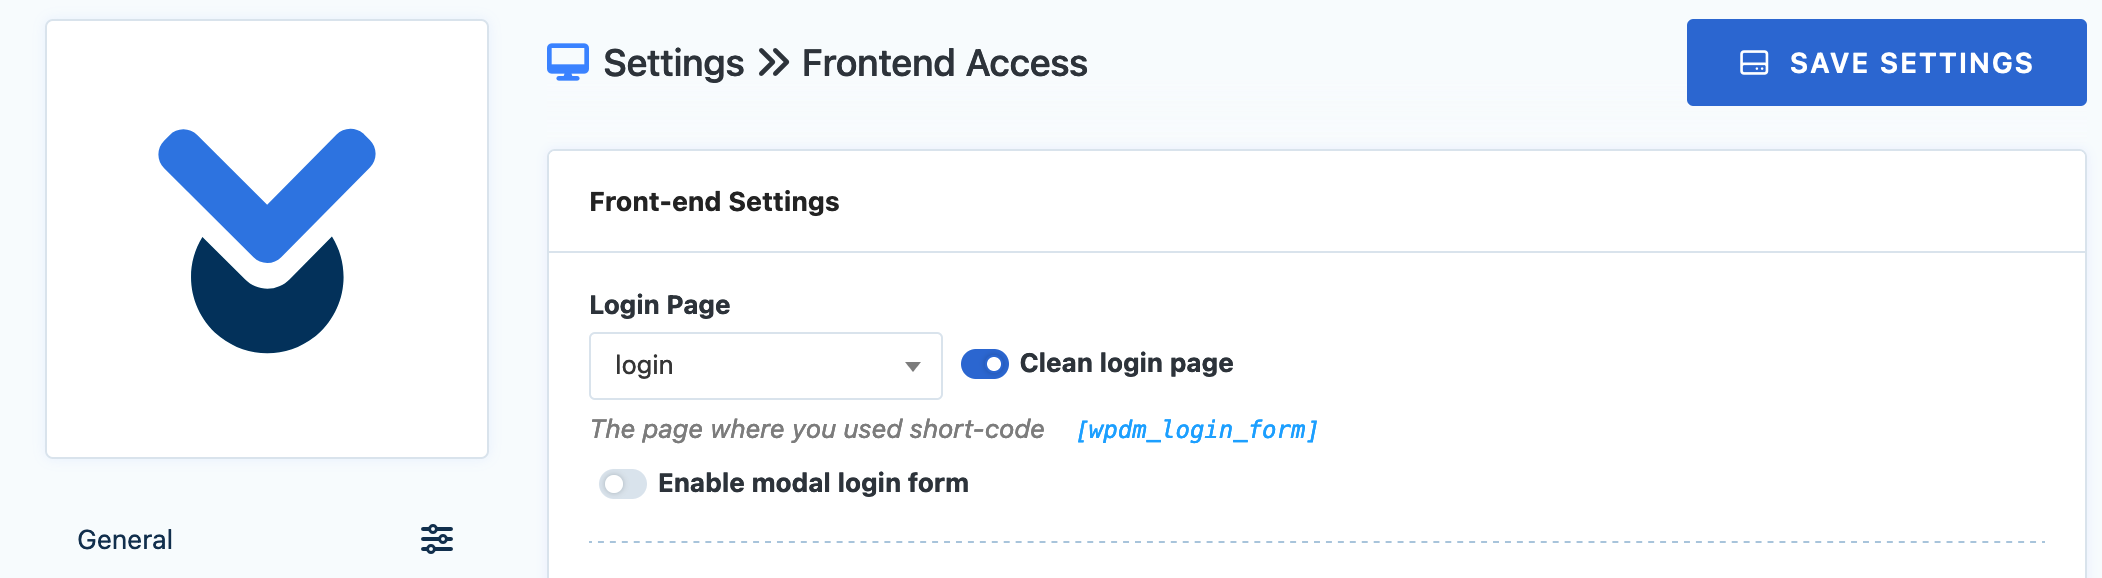The width and height of the screenshot is (2102, 578).
Task: Open the General settings tab in sidebar
Action: pos(266,539)
